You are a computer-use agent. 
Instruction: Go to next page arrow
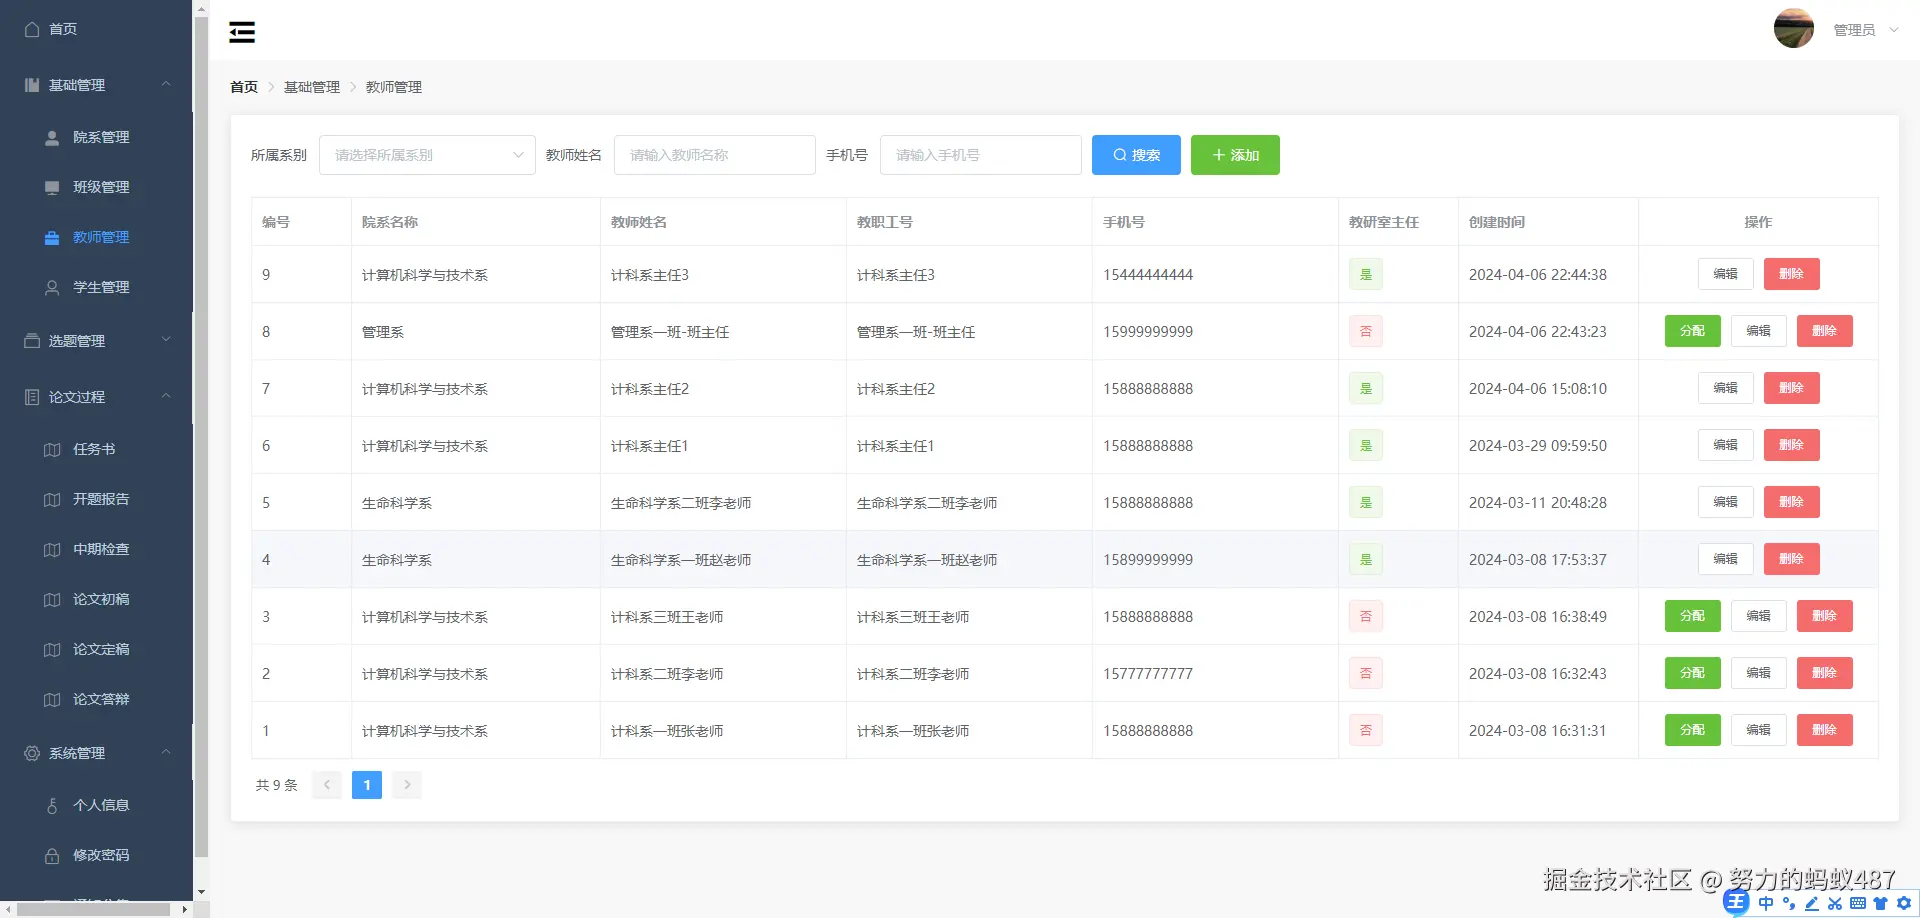407,785
